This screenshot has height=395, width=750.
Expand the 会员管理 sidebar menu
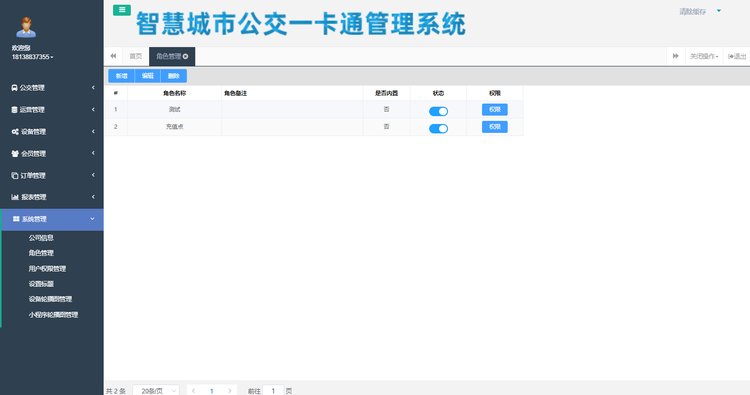[52, 154]
